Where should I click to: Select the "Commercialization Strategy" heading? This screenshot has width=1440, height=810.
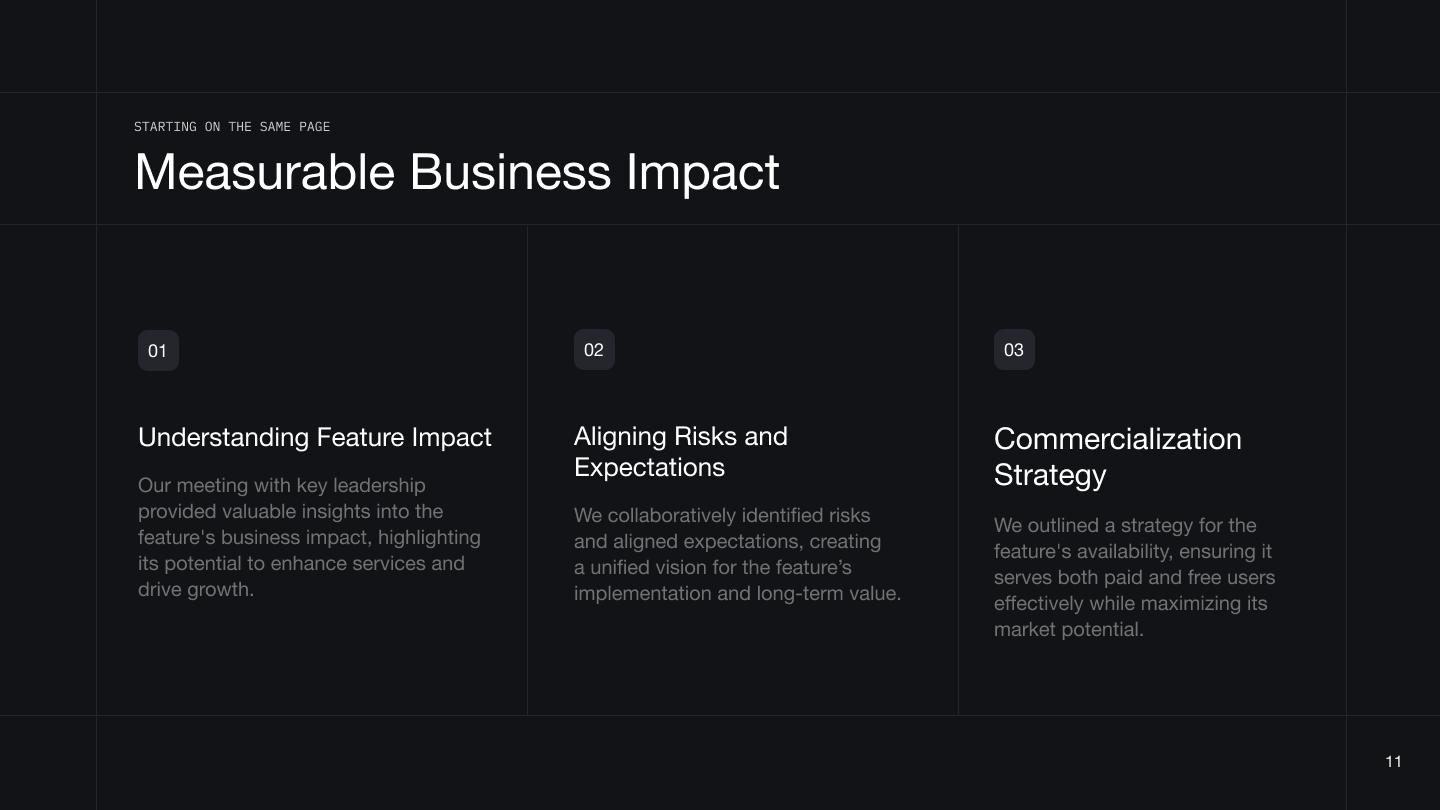[1117, 456]
